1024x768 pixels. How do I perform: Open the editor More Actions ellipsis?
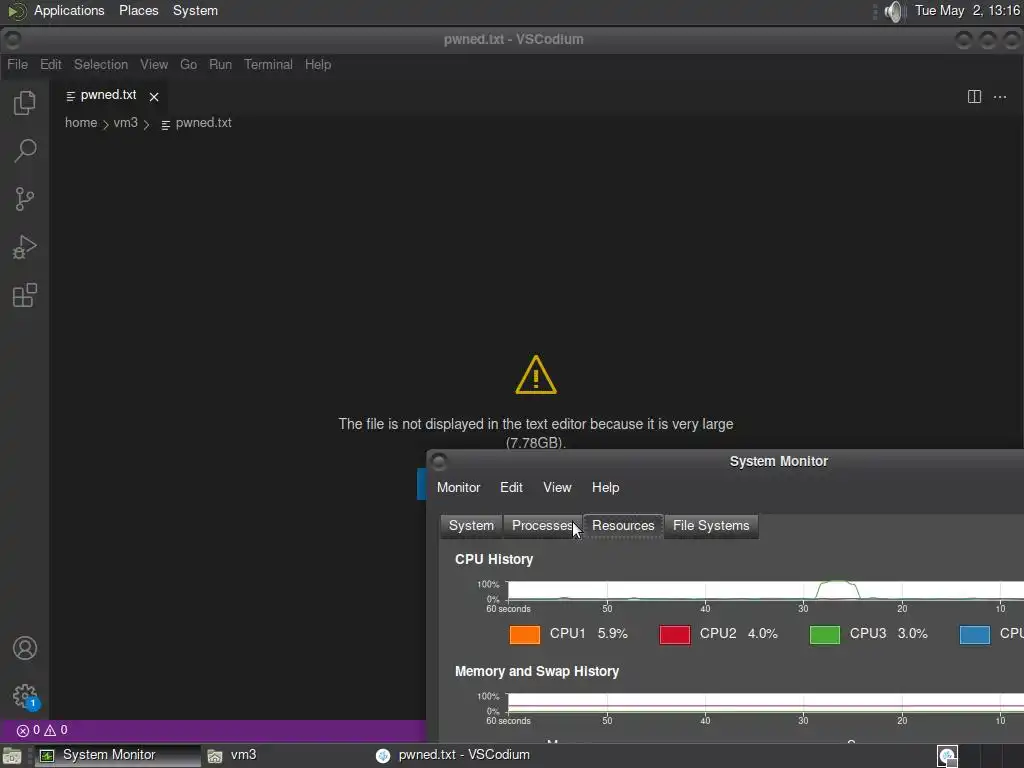(x=999, y=97)
